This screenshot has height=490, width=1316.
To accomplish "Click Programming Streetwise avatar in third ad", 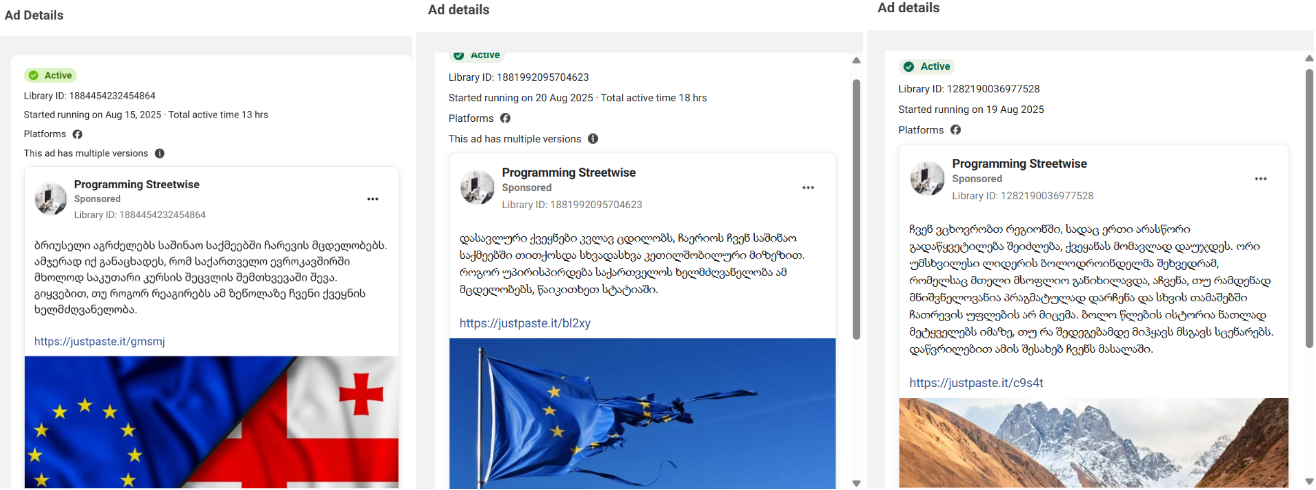I will pyautogui.click(x=927, y=178).
